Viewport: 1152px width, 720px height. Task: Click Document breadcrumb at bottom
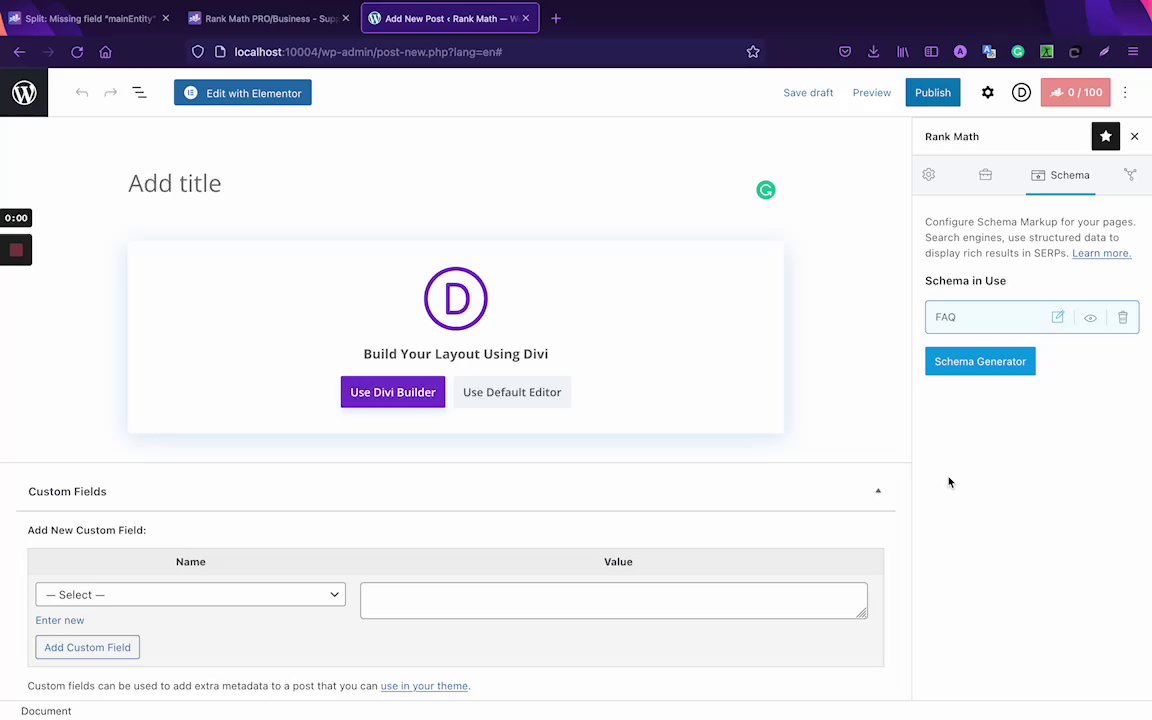(46, 710)
